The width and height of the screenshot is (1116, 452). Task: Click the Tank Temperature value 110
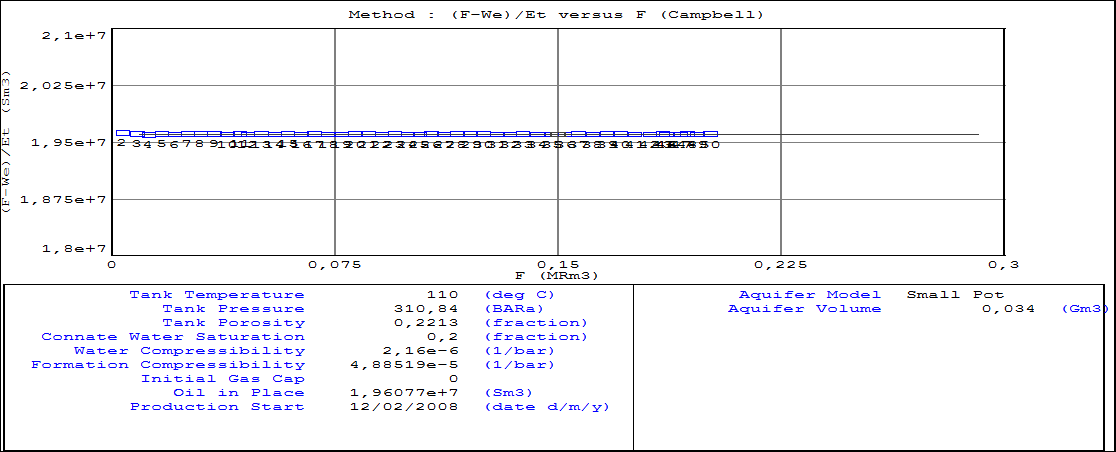point(443,295)
